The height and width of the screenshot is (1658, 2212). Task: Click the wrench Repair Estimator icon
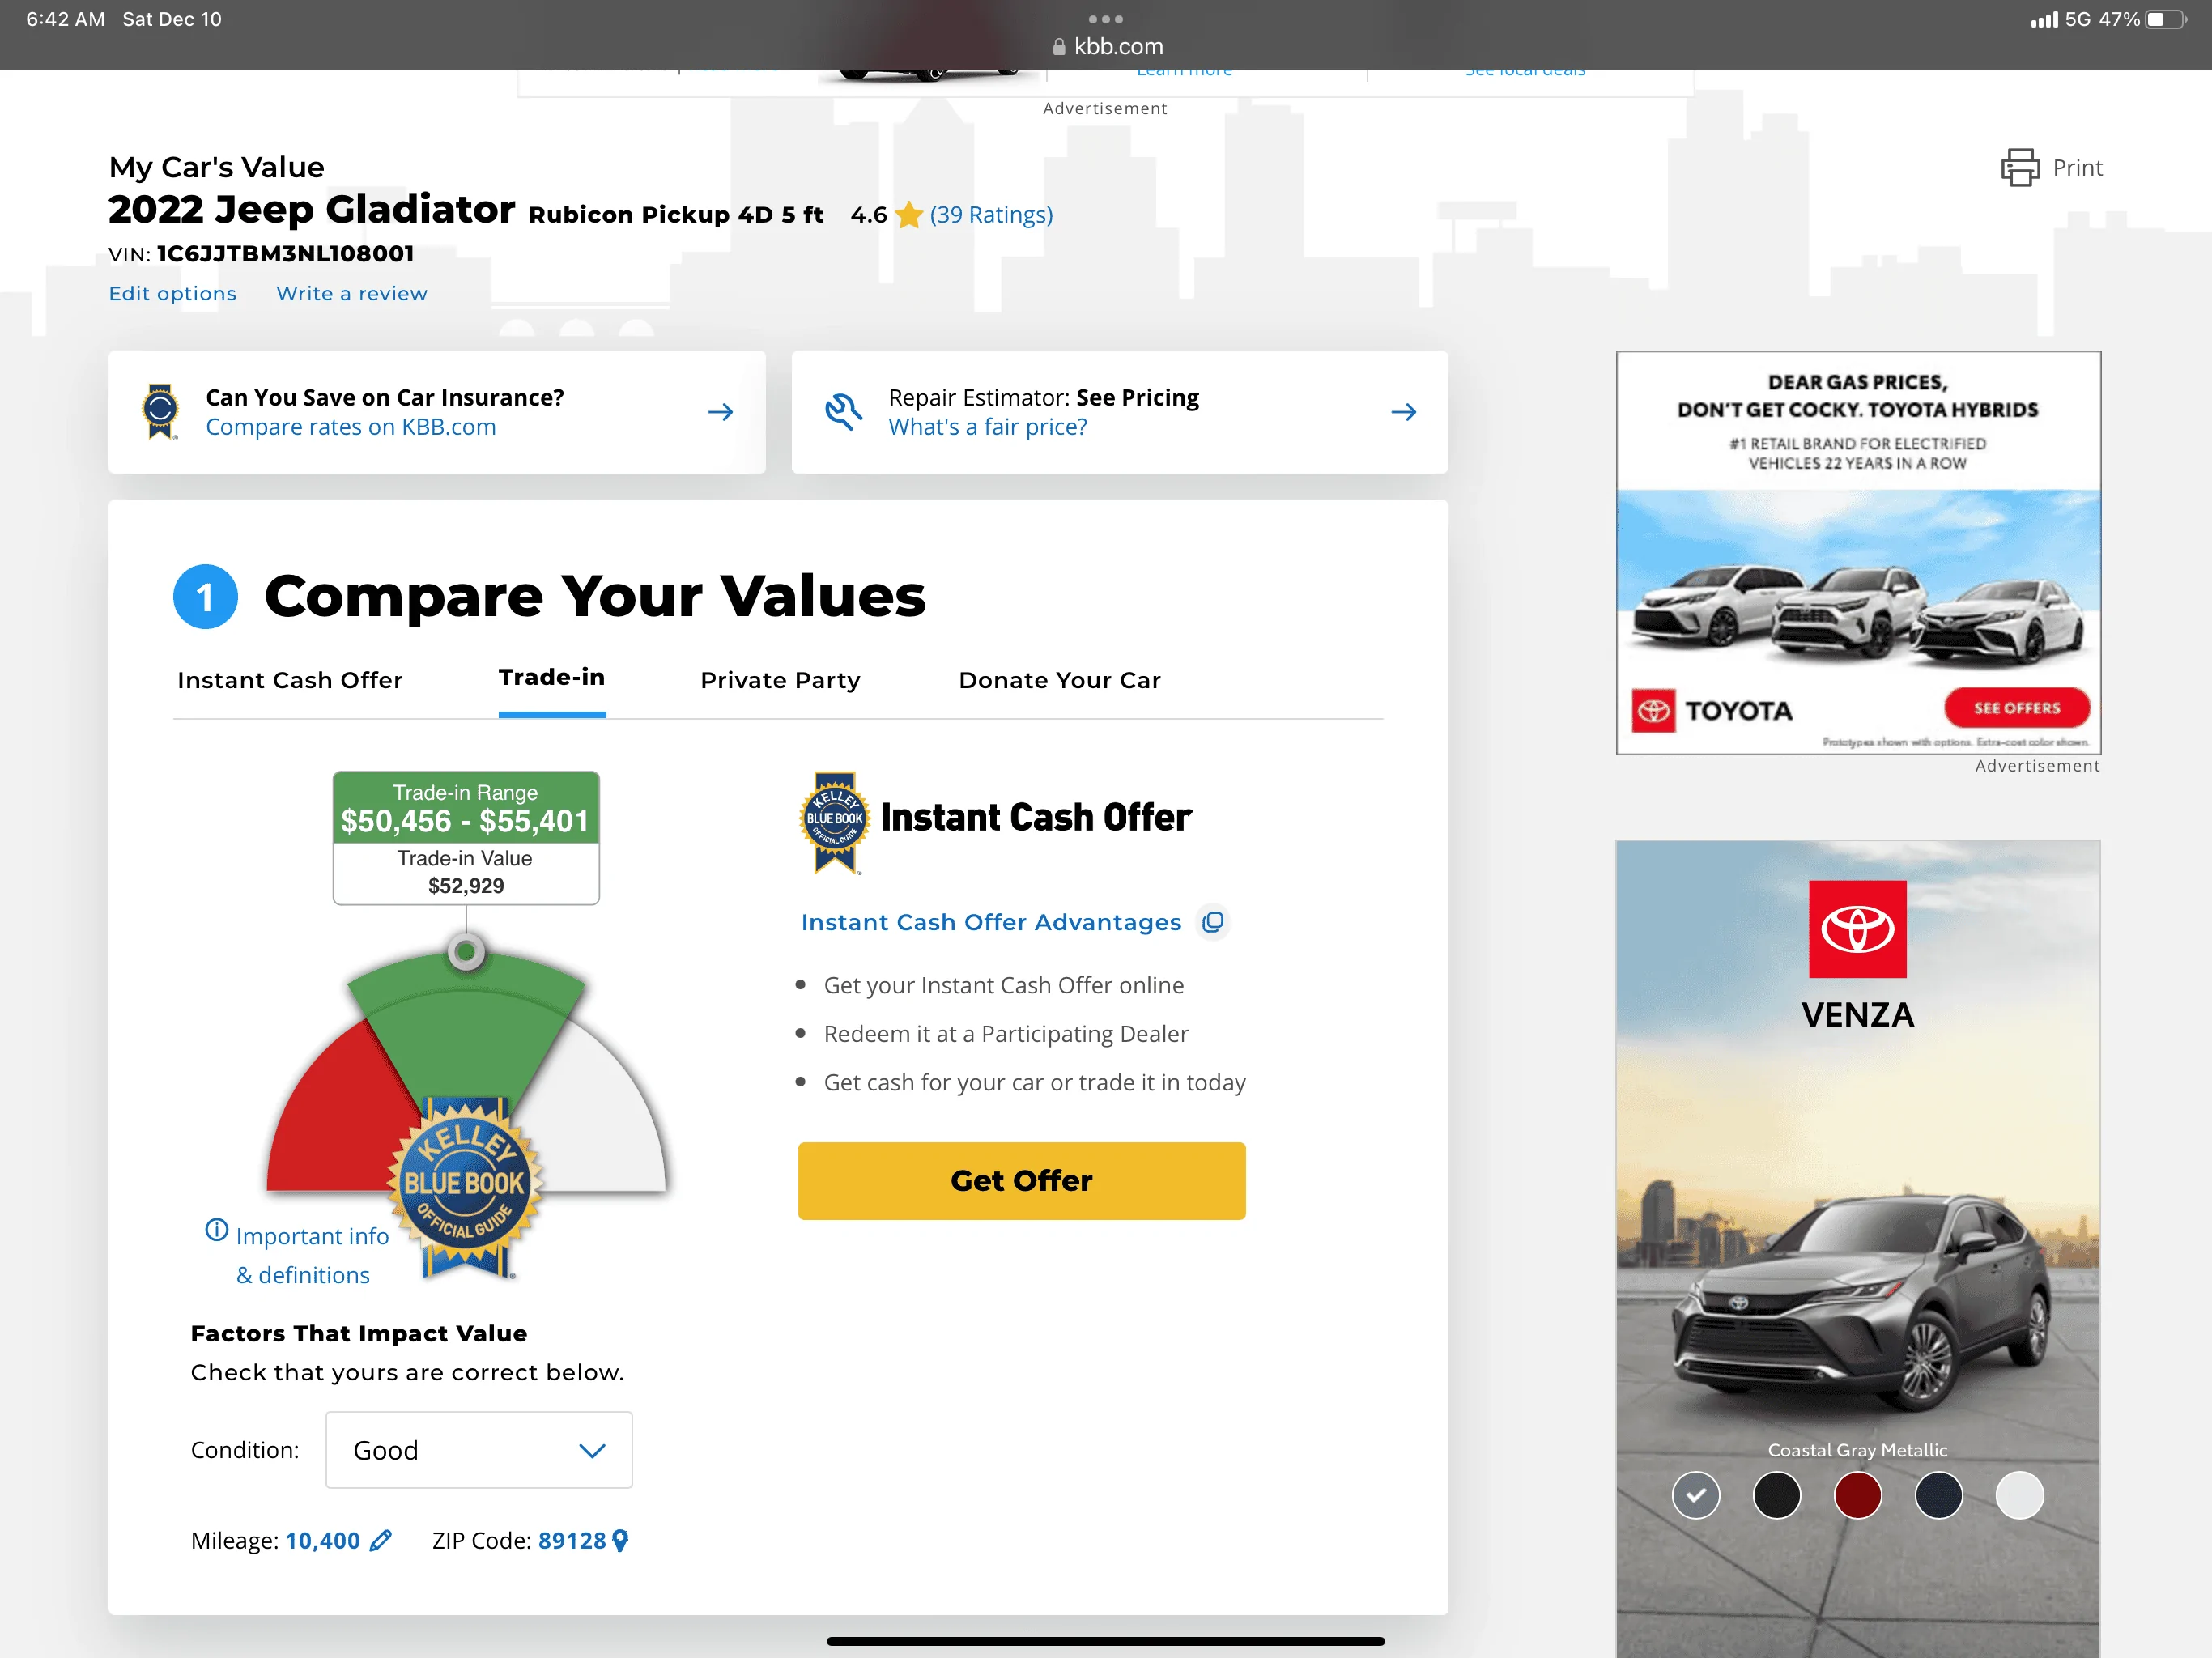click(843, 412)
